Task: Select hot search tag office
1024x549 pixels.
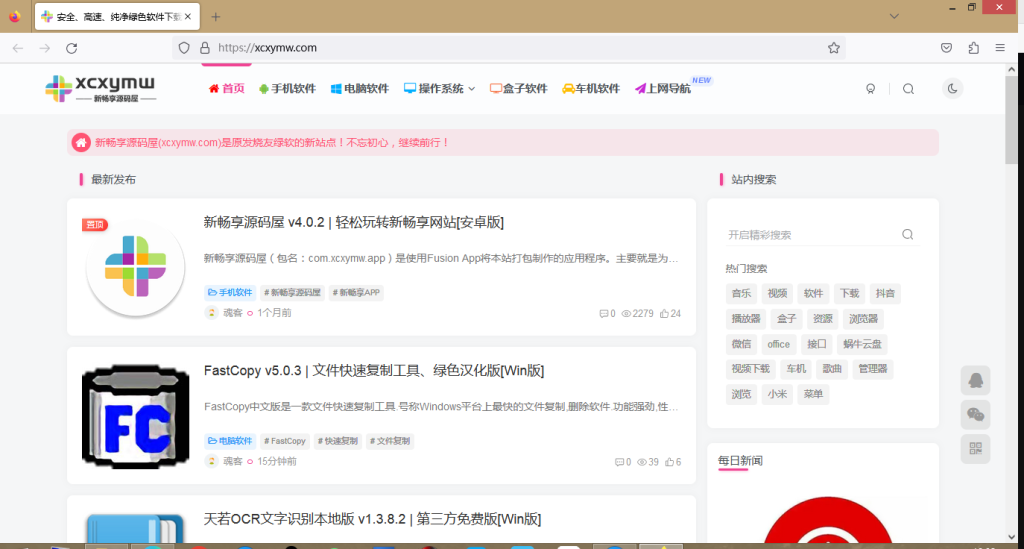Action: [x=778, y=344]
